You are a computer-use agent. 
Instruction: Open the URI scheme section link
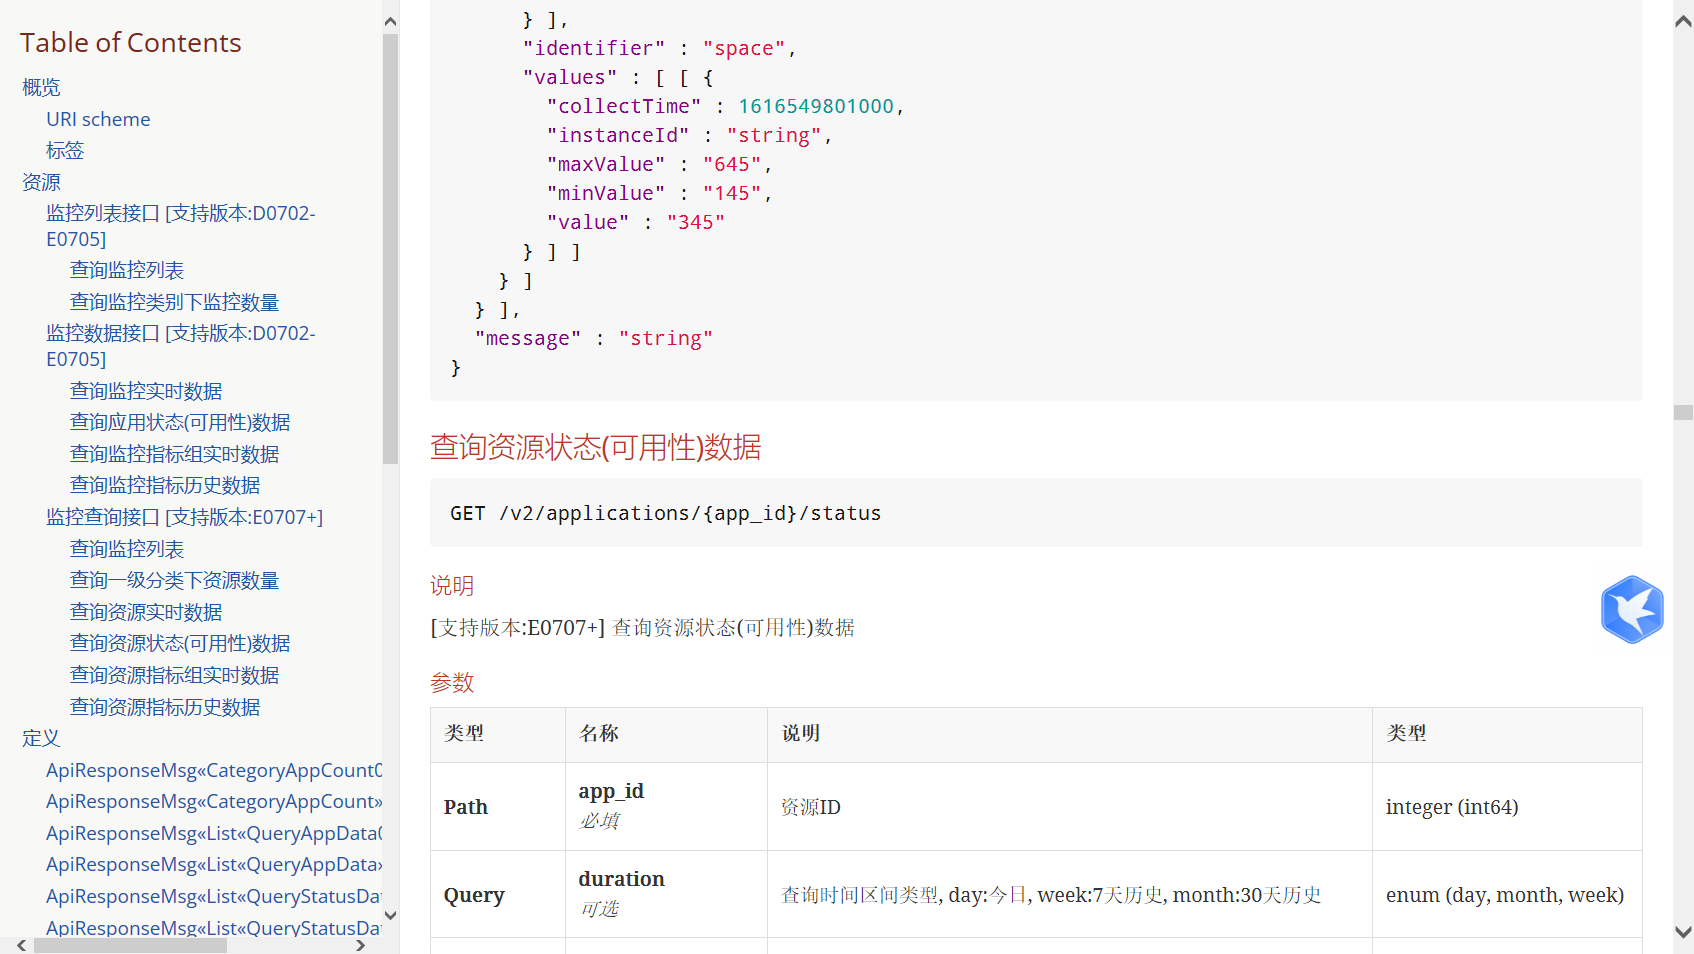point(98,119)
